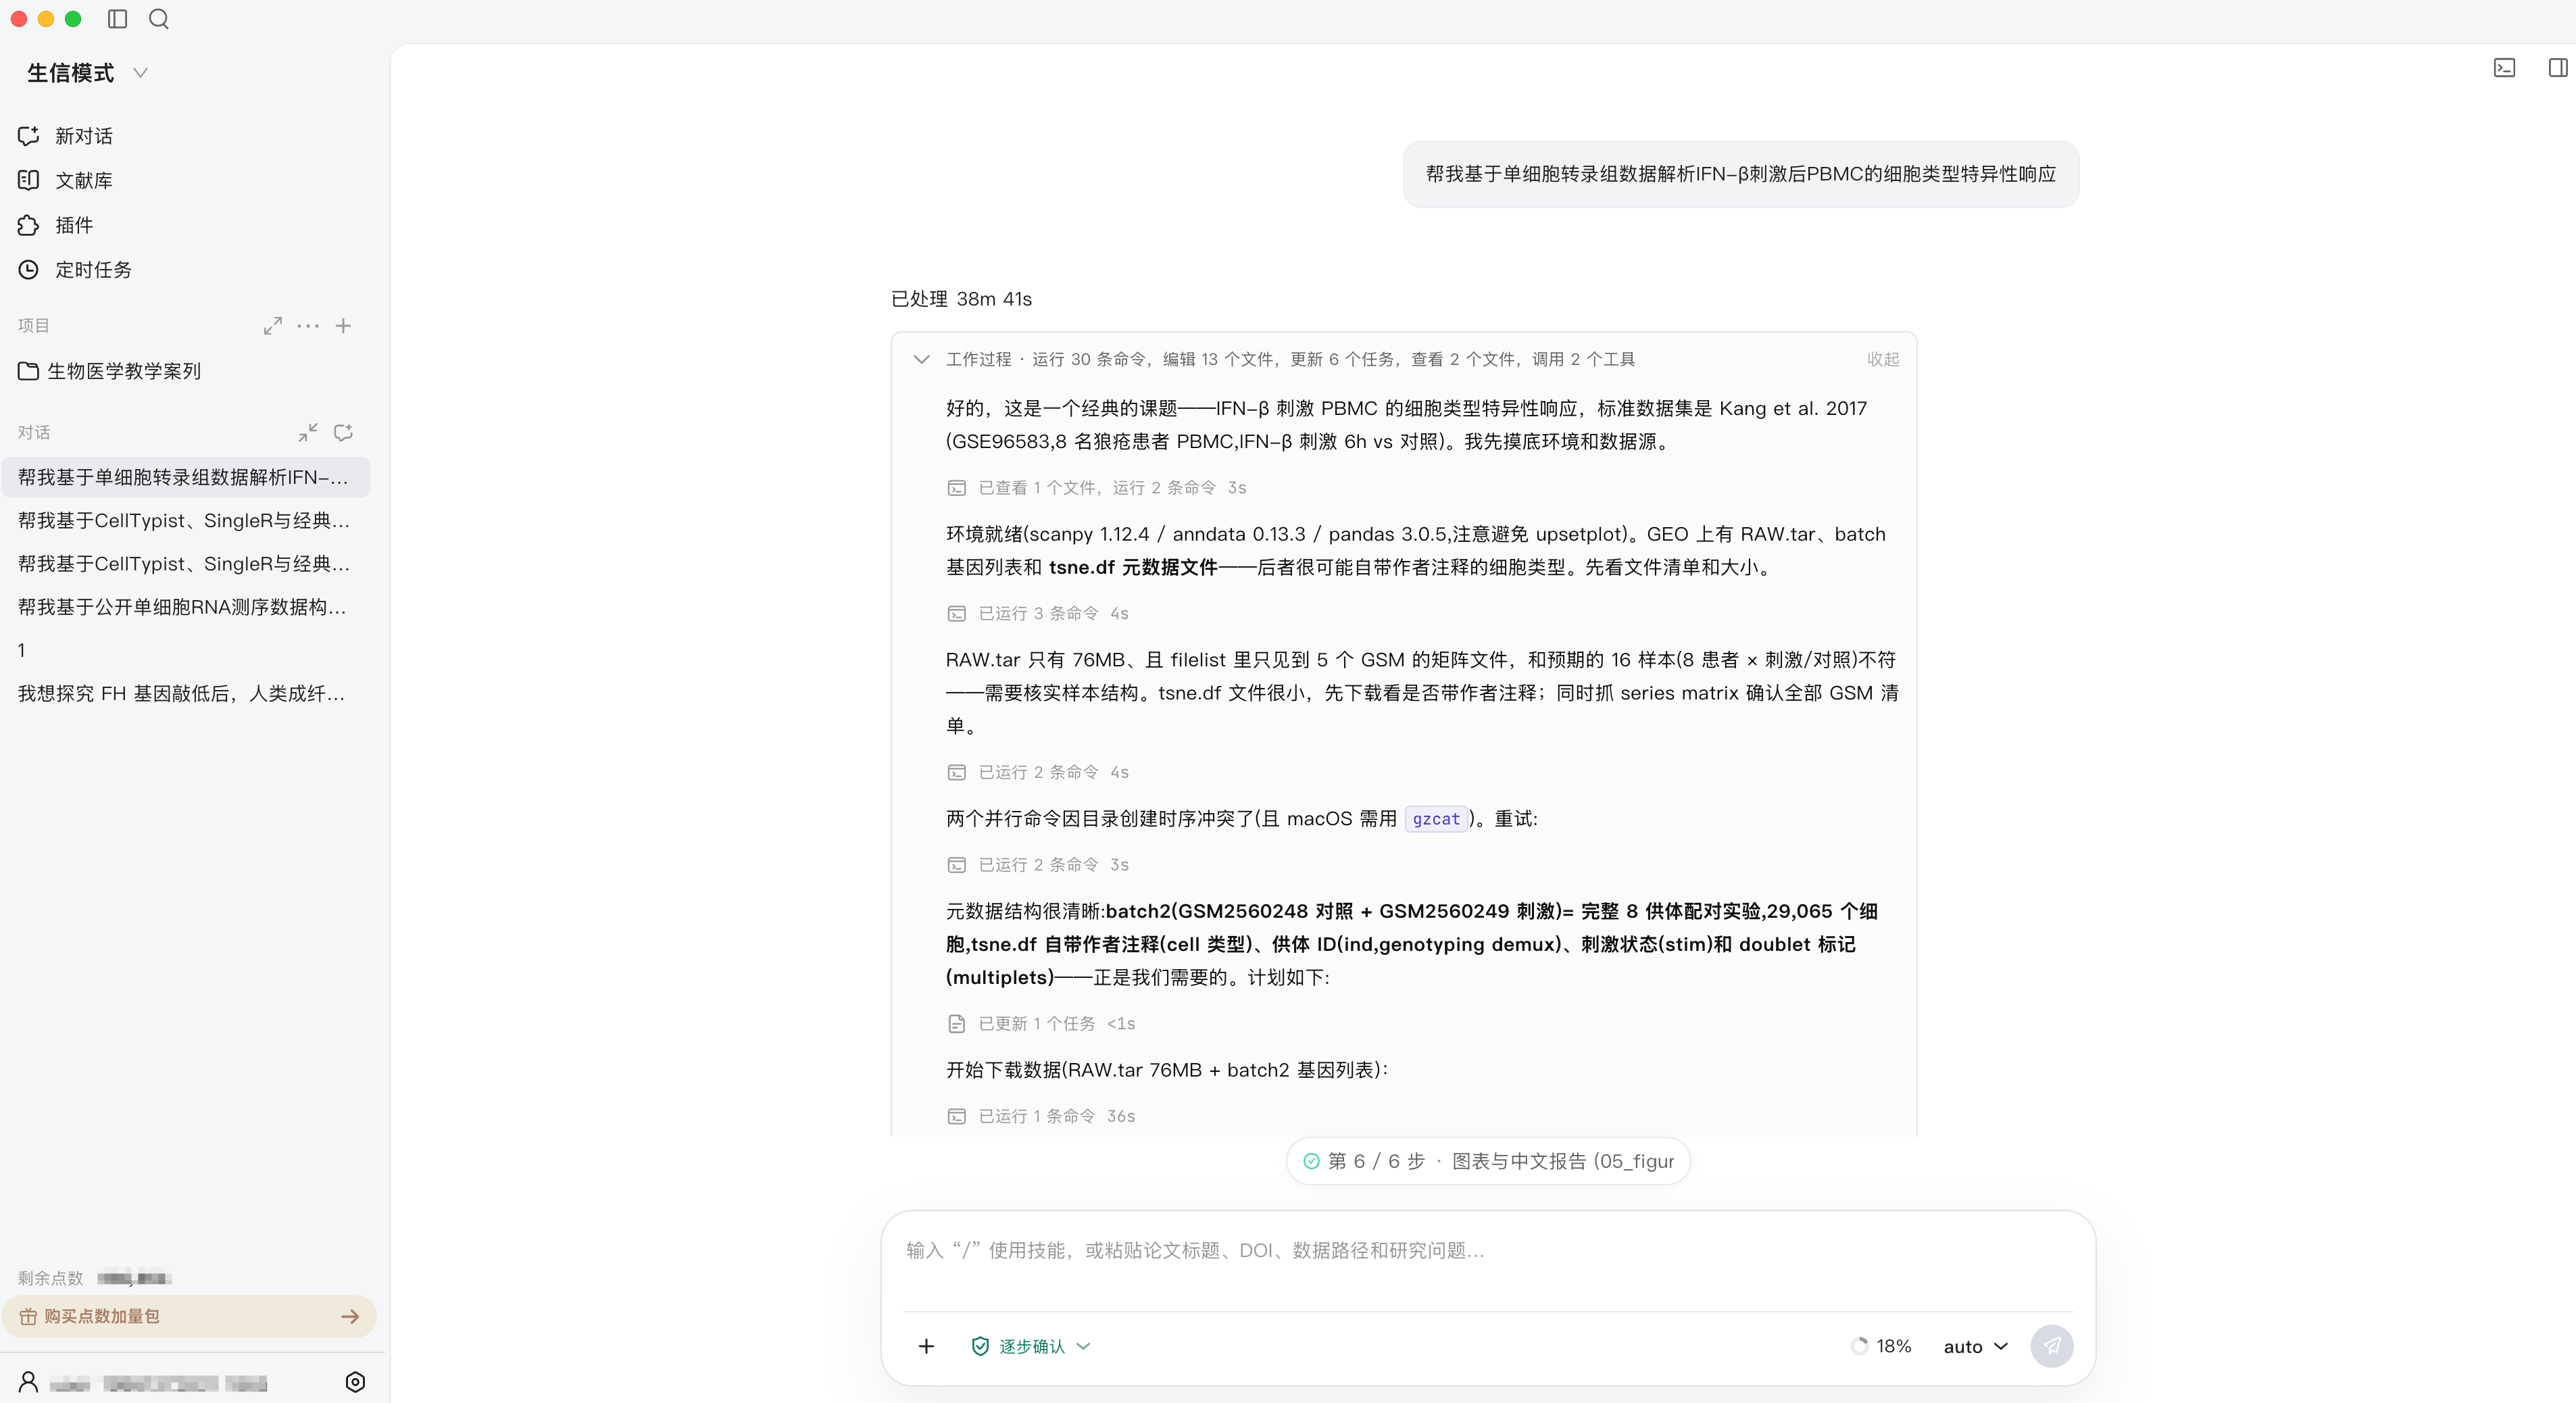
Task: Expand 已运行 1 条命令 36s step
Action: coord(1041,1116)
